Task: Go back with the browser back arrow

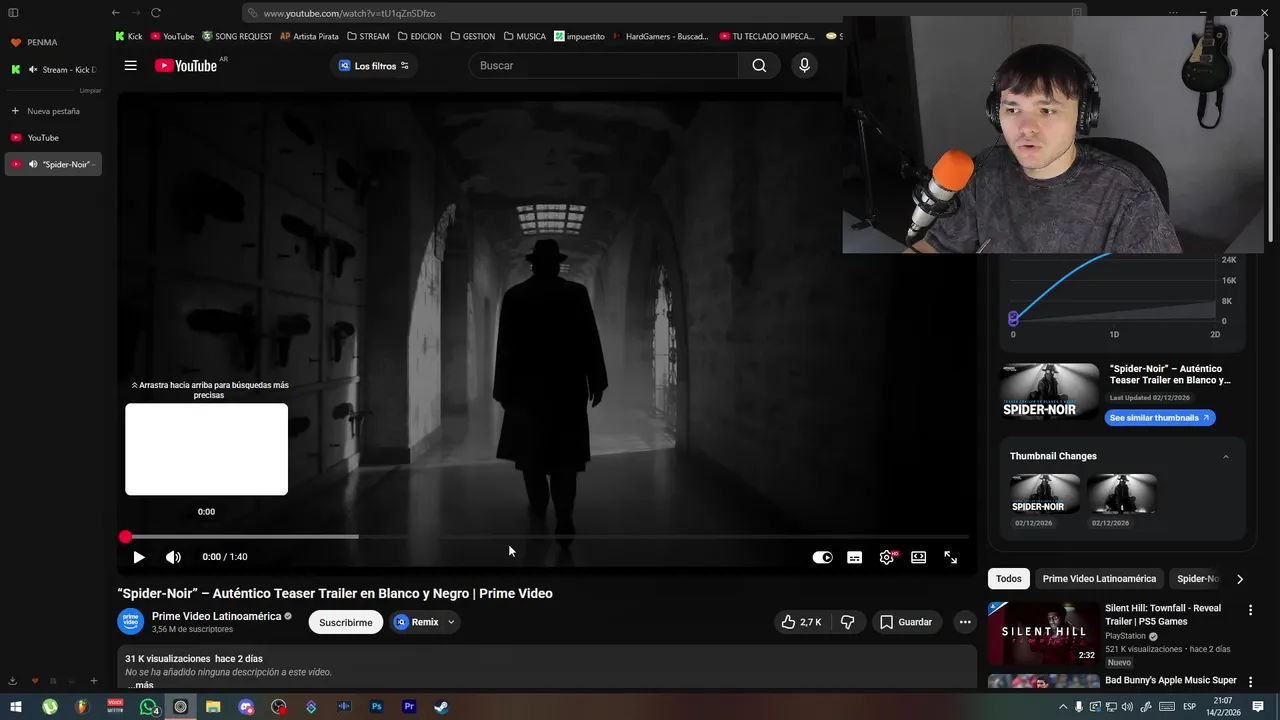Action: (x=116, y=13)
